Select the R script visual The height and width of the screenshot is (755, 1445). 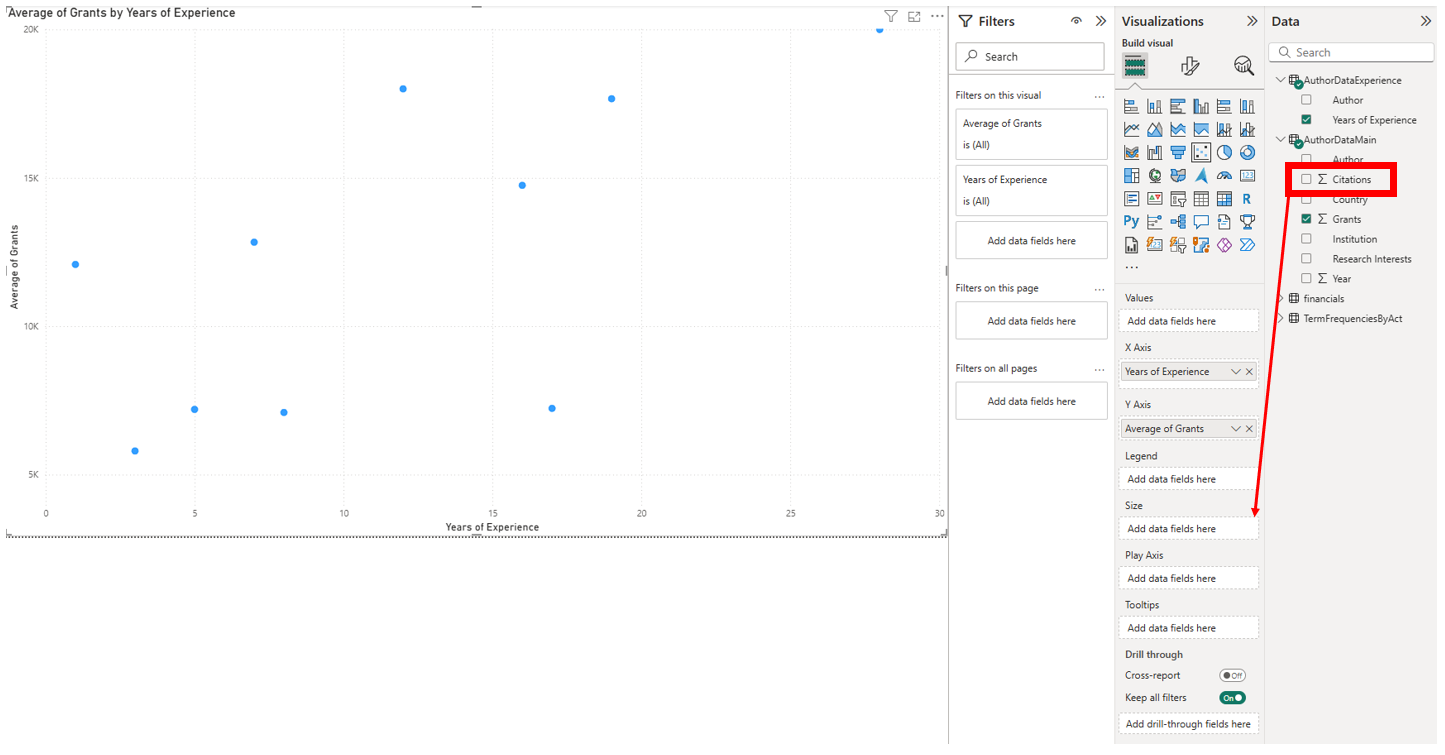pyautogui.click(x=1247, y=198)
